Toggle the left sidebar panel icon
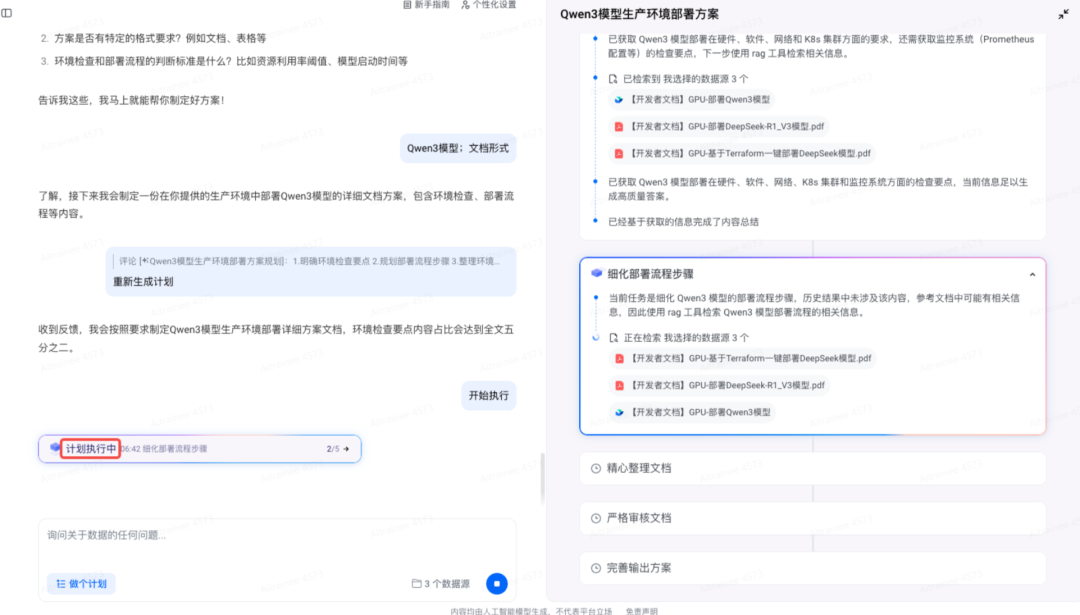 pos(7,12)
